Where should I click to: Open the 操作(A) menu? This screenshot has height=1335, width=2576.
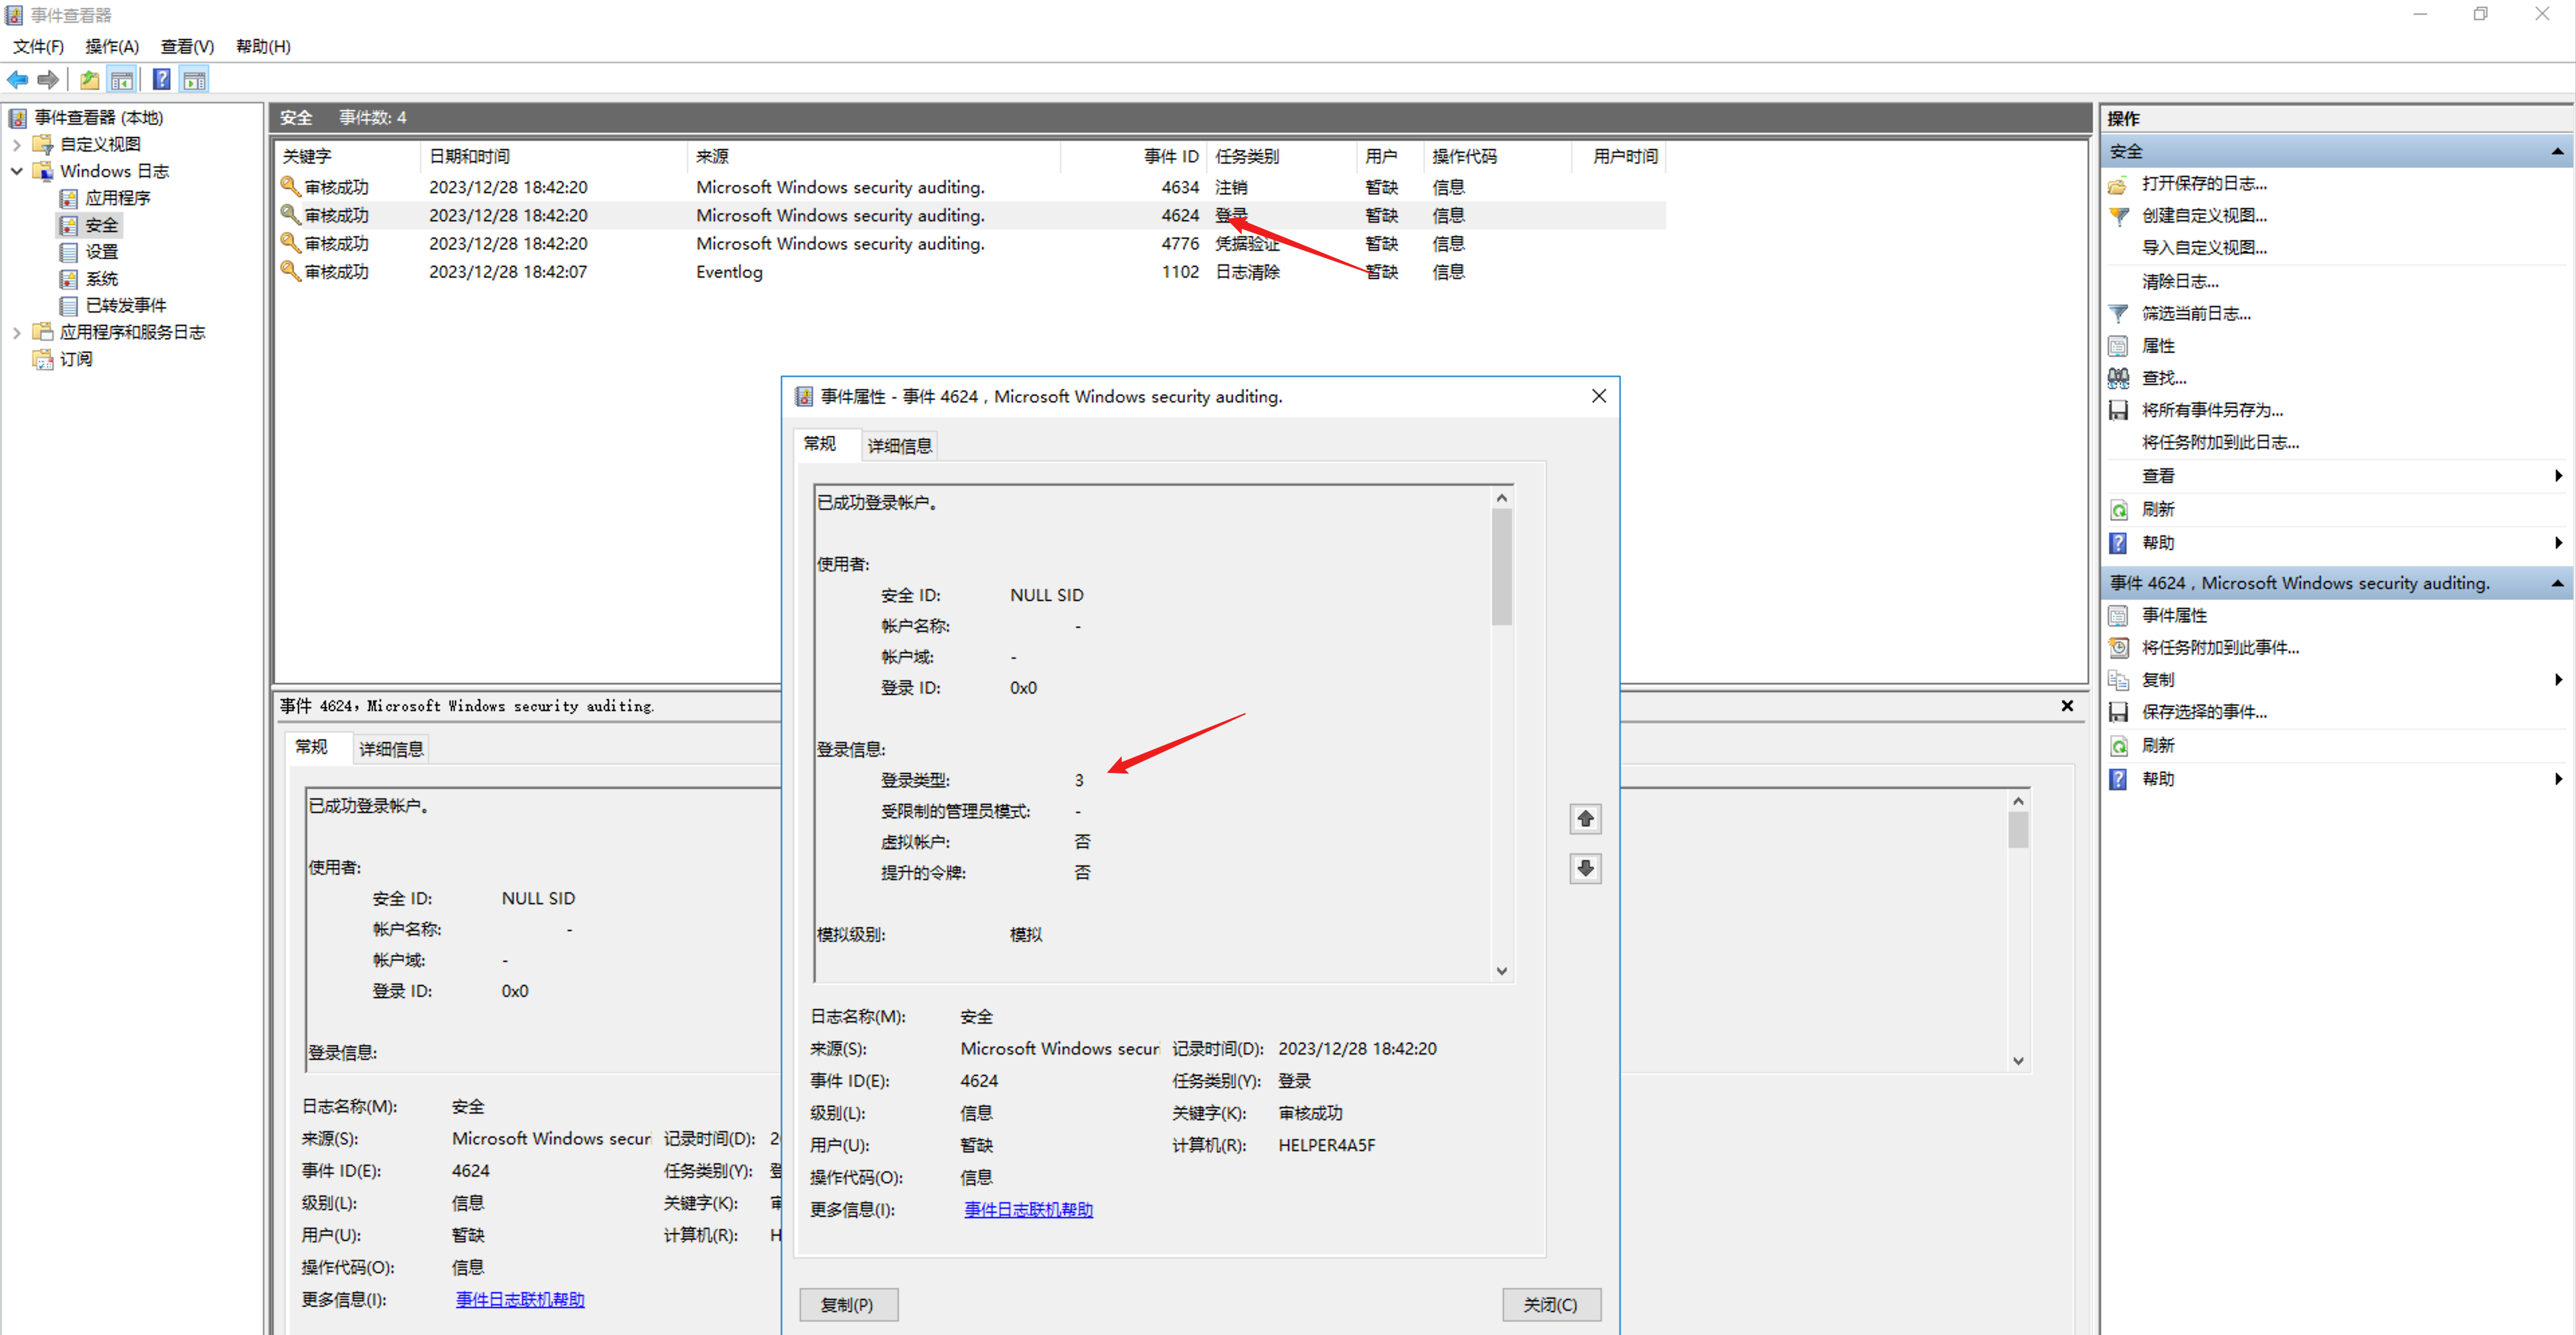pyautogui.click(x=111, y=47)
